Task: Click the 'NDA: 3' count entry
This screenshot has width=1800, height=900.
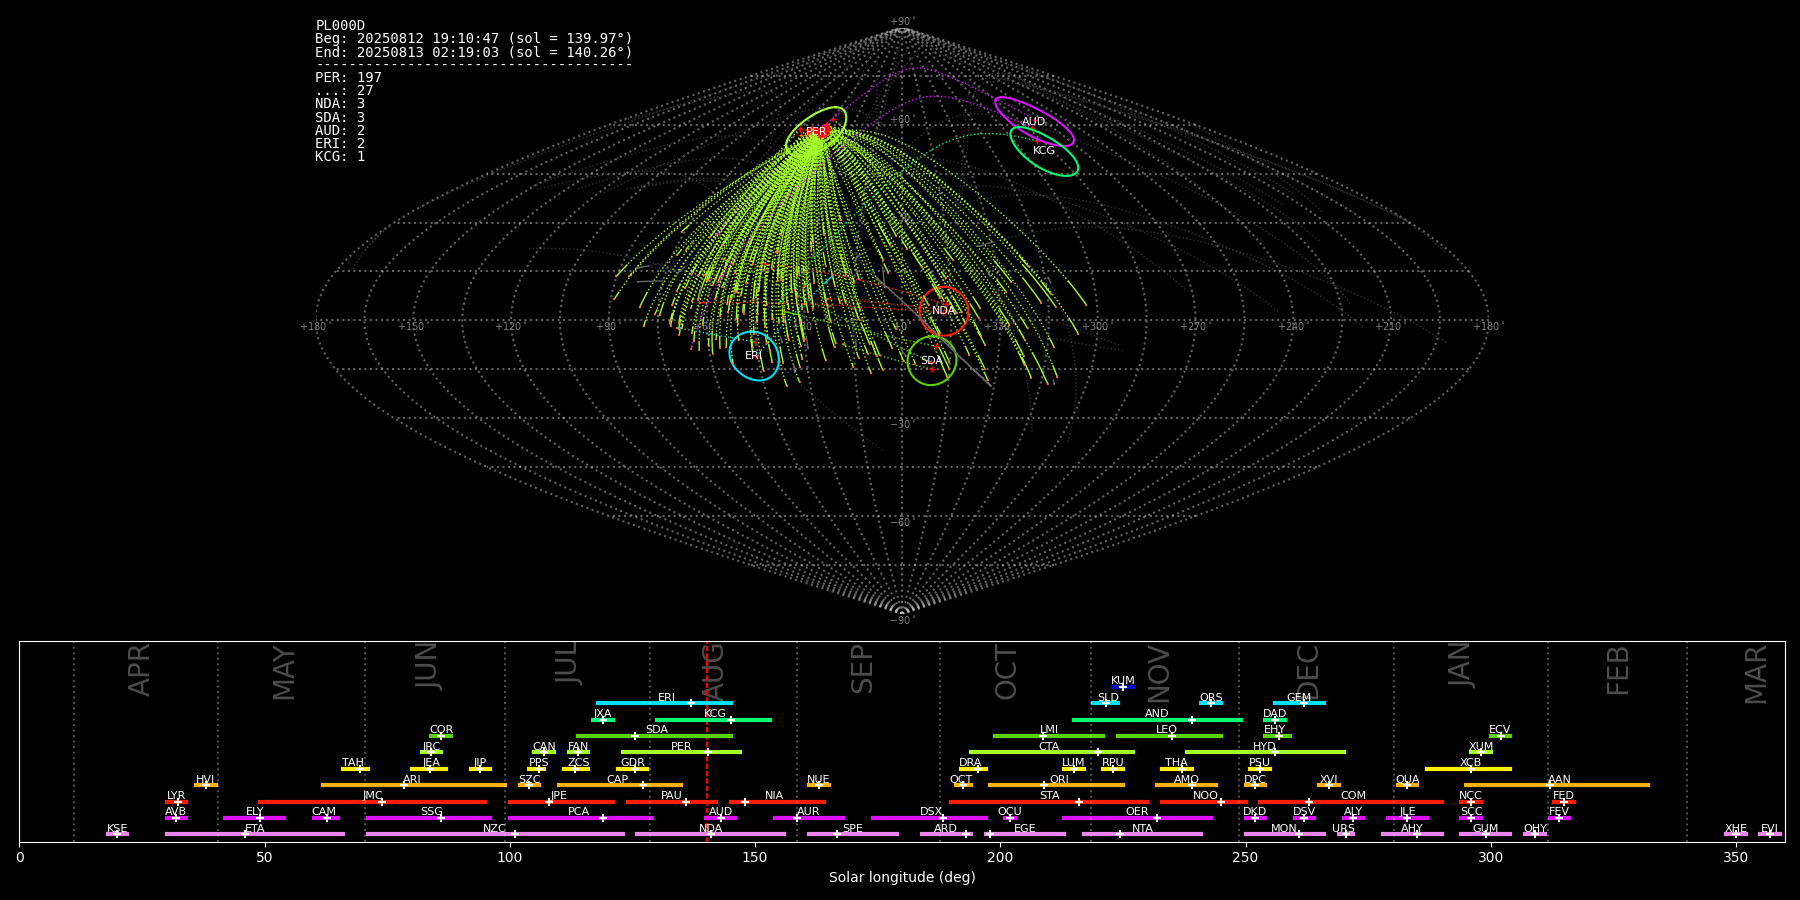Action: coord(340,104)
